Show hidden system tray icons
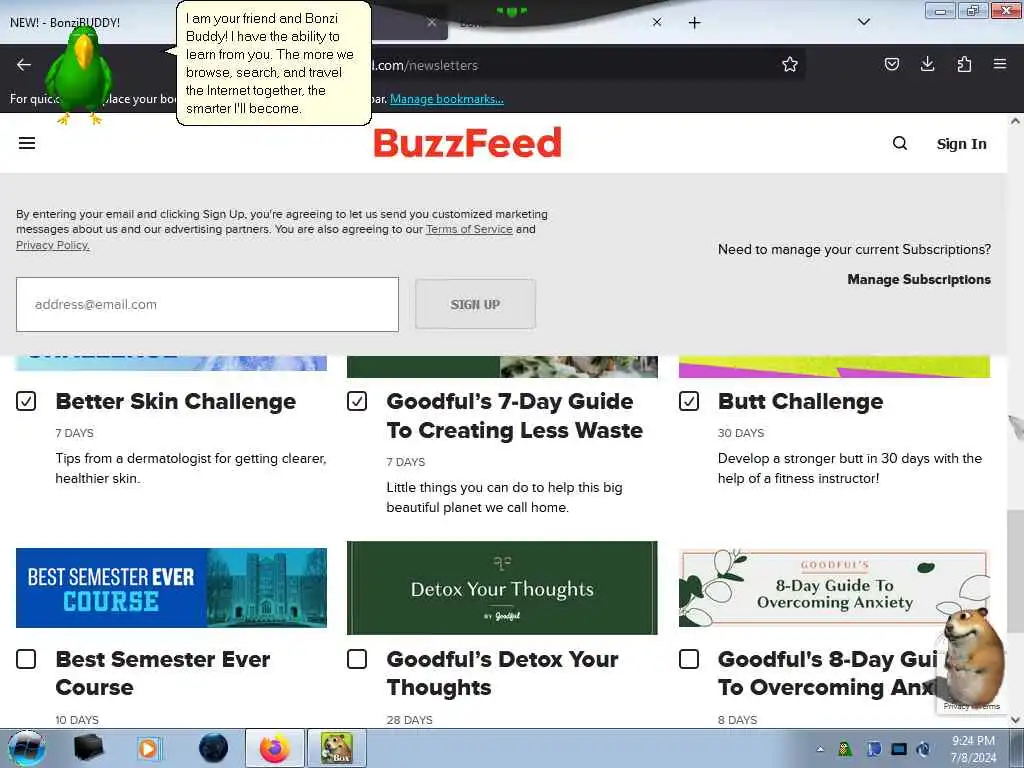The image size is (1024, 768). [820, 749]
